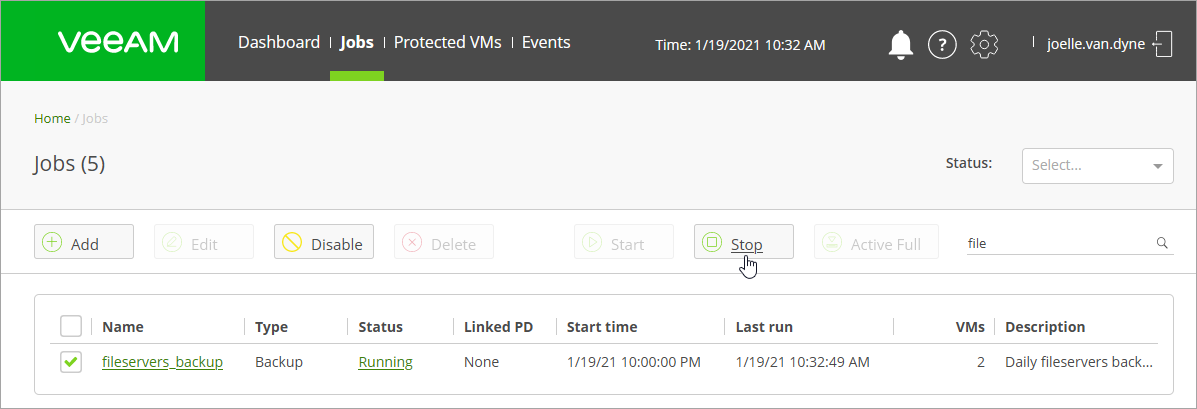Open the help question mark icon
This screenshot has width=1197, height=409.
click(942, 44)
